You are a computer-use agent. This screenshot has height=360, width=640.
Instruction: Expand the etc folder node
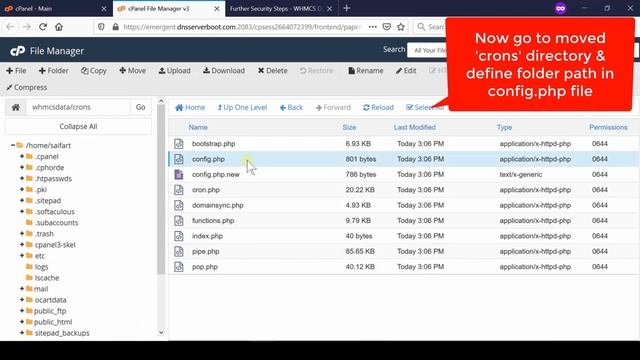[x=22, y=255]
